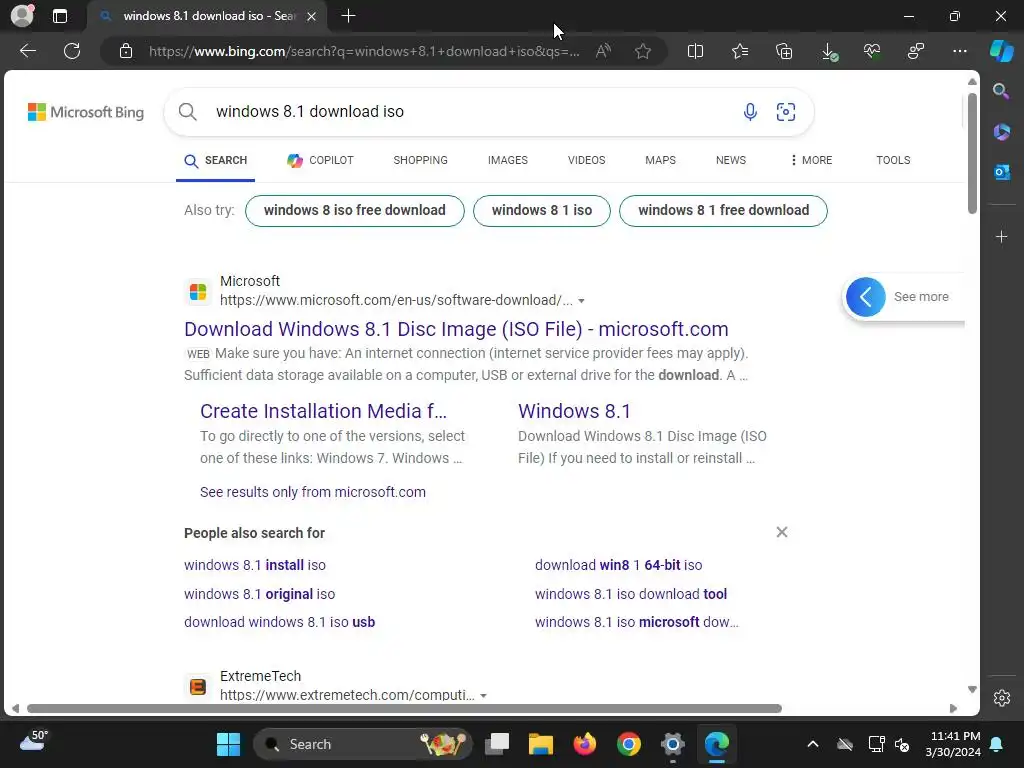Show hidden system tray icons chevron
Viewport: 1024px width, 768px height.
[x=812, y=744]
